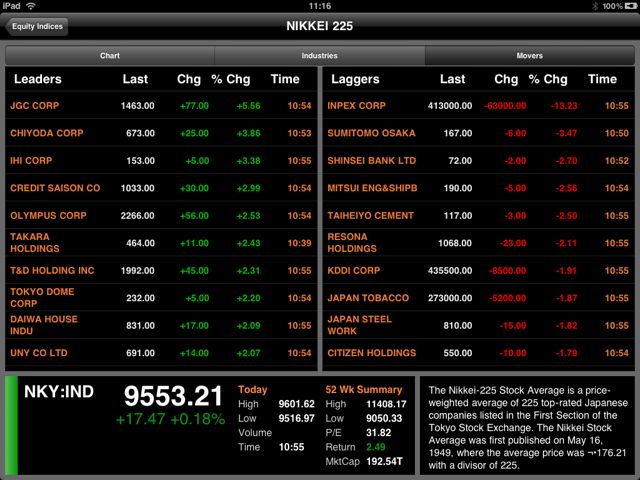Screen dimensions: 640x480
Task: Tap 52 week Low value 9050.33
Action: (384, 418)
